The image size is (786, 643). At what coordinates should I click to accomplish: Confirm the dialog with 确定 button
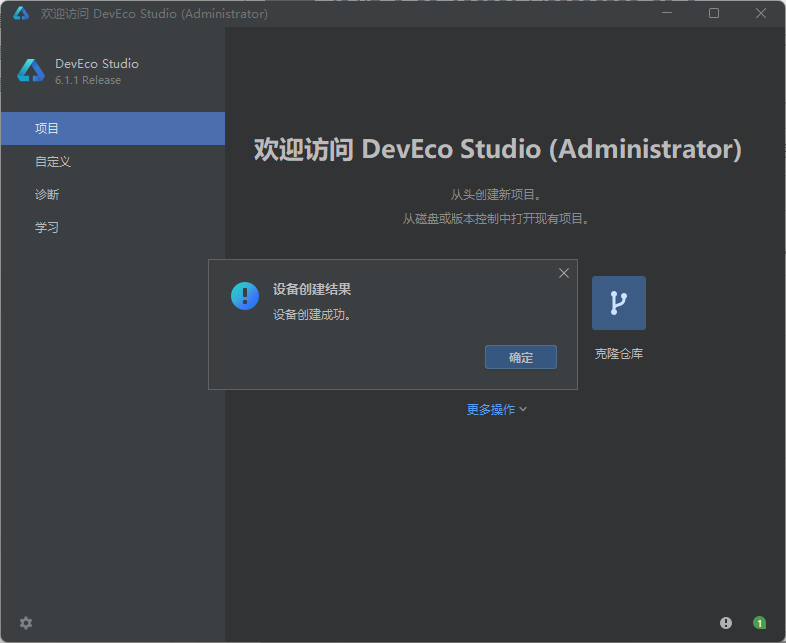(x=521, y=357)
